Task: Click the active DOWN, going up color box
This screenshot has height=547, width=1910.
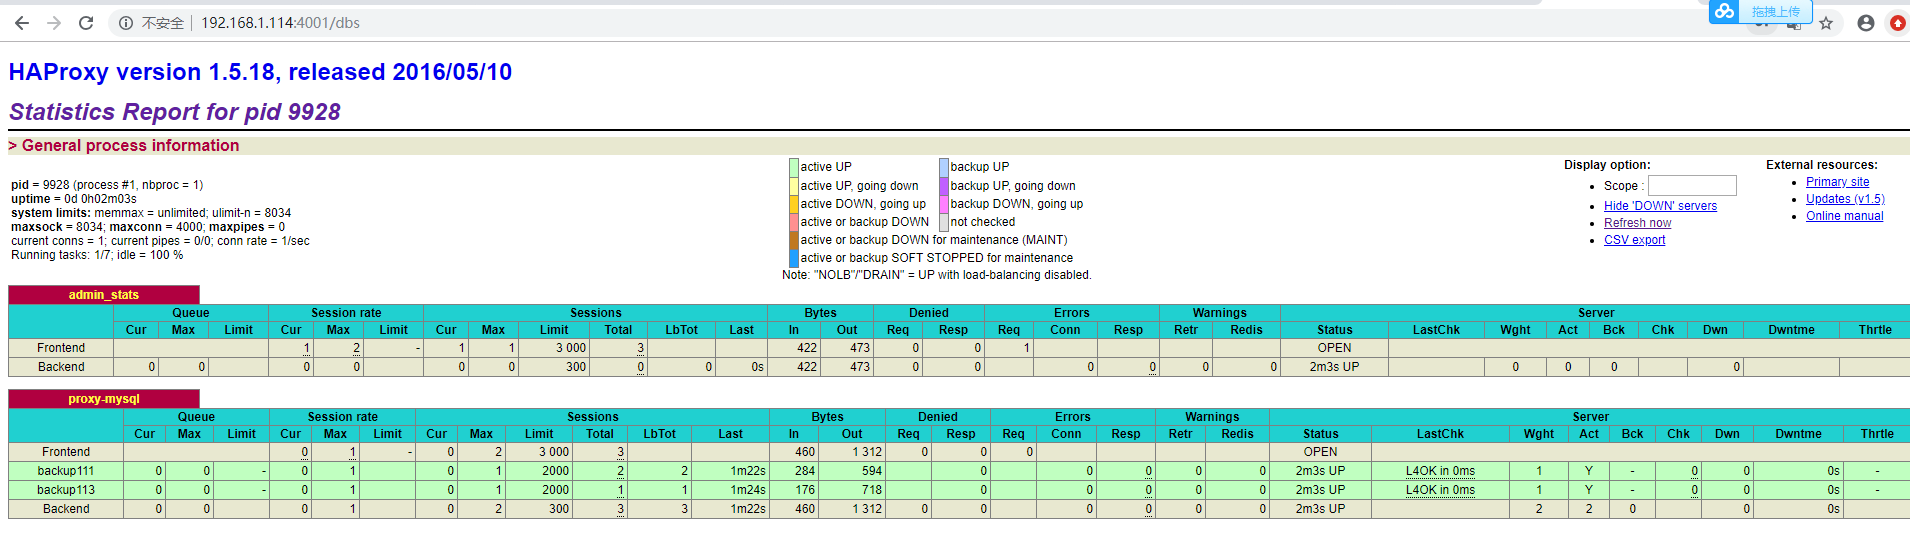Action: (794, 203)
